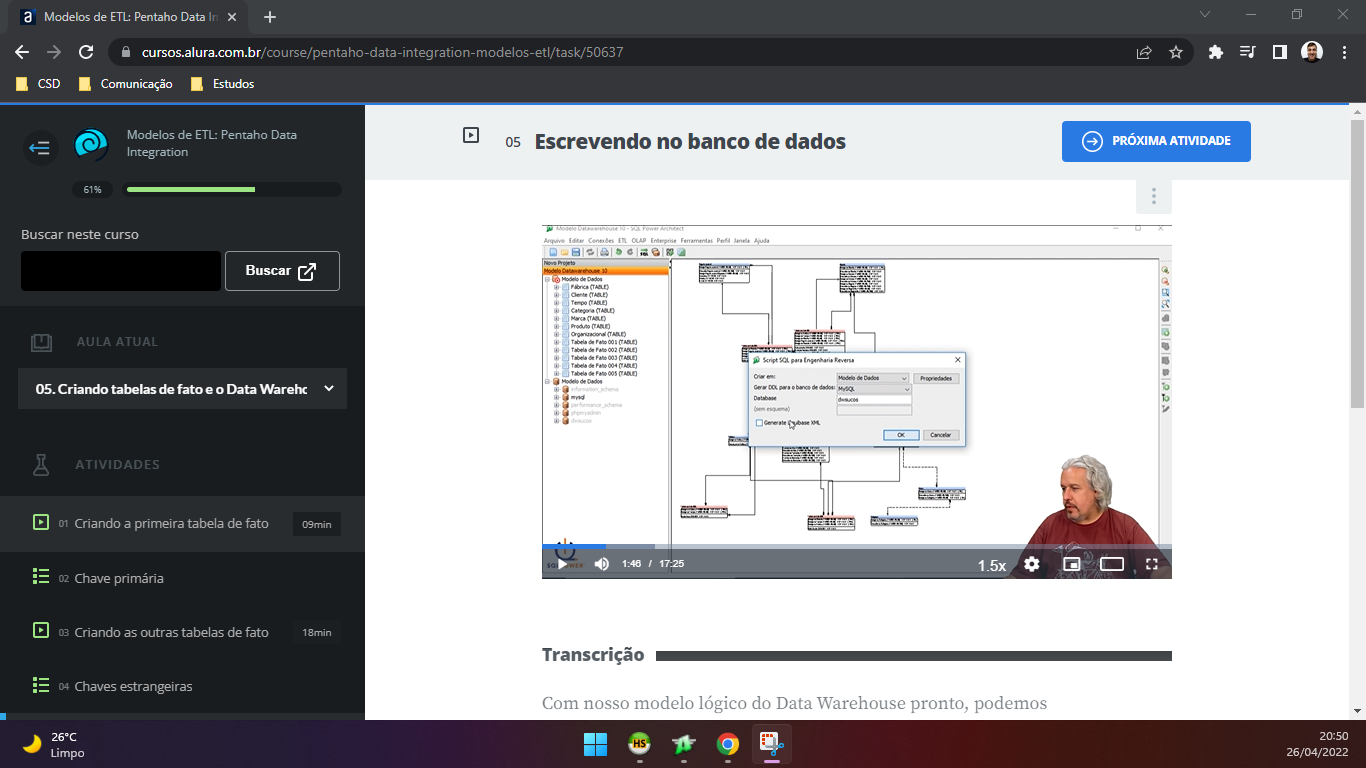Viewport: 1366px width, 768px height.
Task: Bookmark this page with the star
Action: [x=1176, y=52]
